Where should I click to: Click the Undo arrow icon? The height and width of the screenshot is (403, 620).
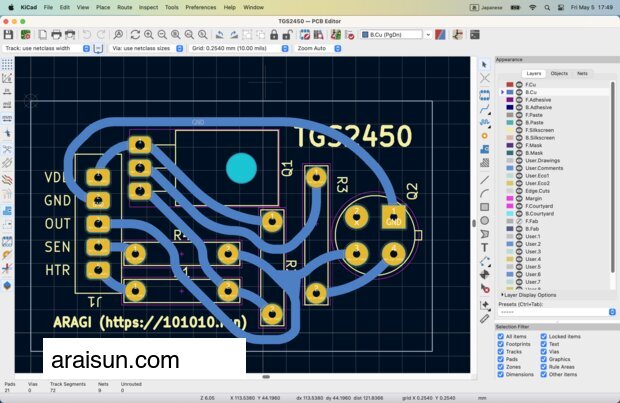click(x=87, y=35)
